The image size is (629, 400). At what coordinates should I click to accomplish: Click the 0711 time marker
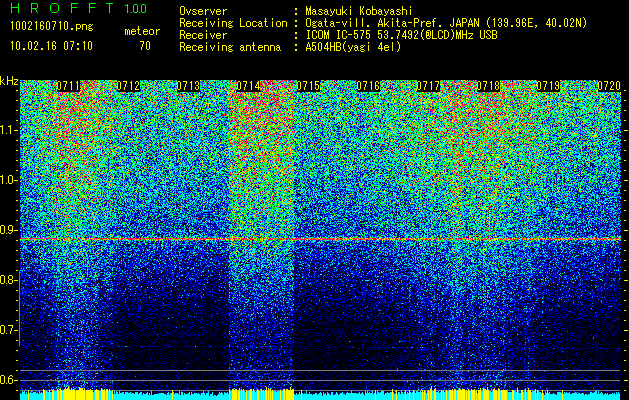click(x=68, y=86)
